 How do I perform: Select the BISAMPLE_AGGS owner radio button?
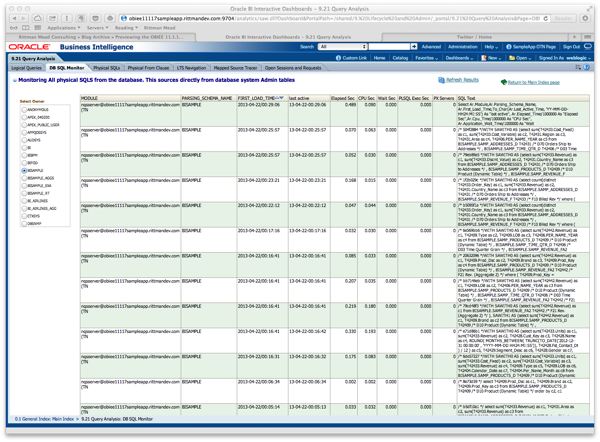pos(24,178)
